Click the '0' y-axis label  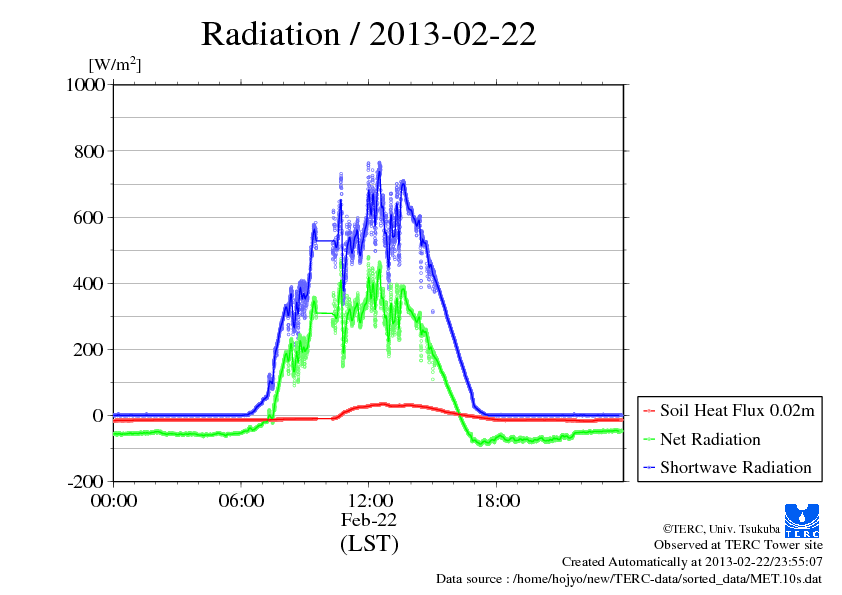(98, 416)
